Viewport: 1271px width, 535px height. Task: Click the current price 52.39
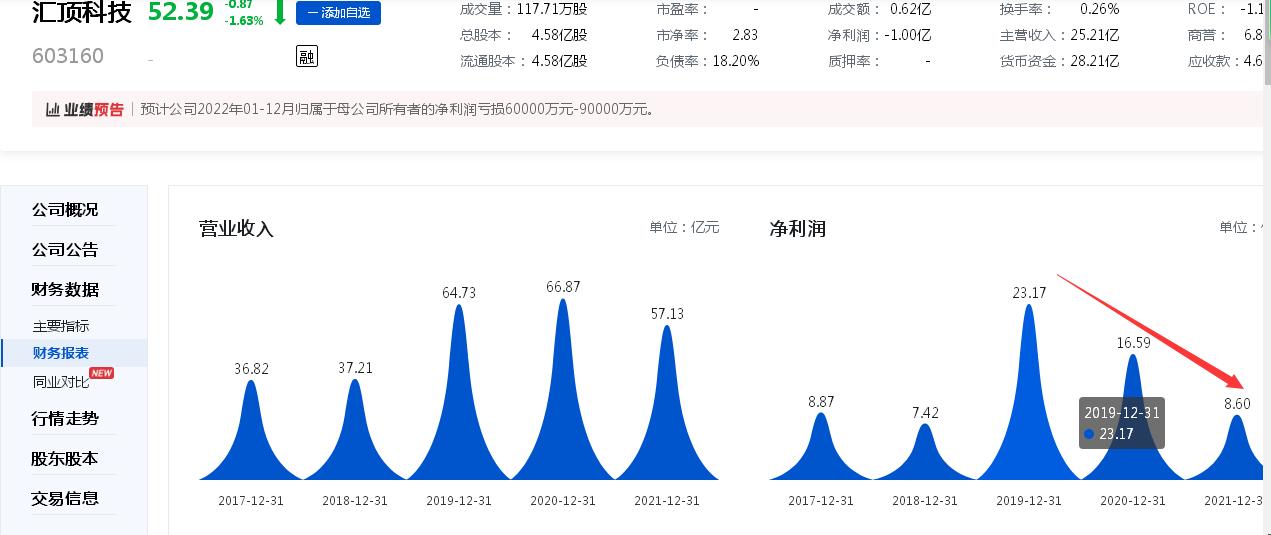181,11
